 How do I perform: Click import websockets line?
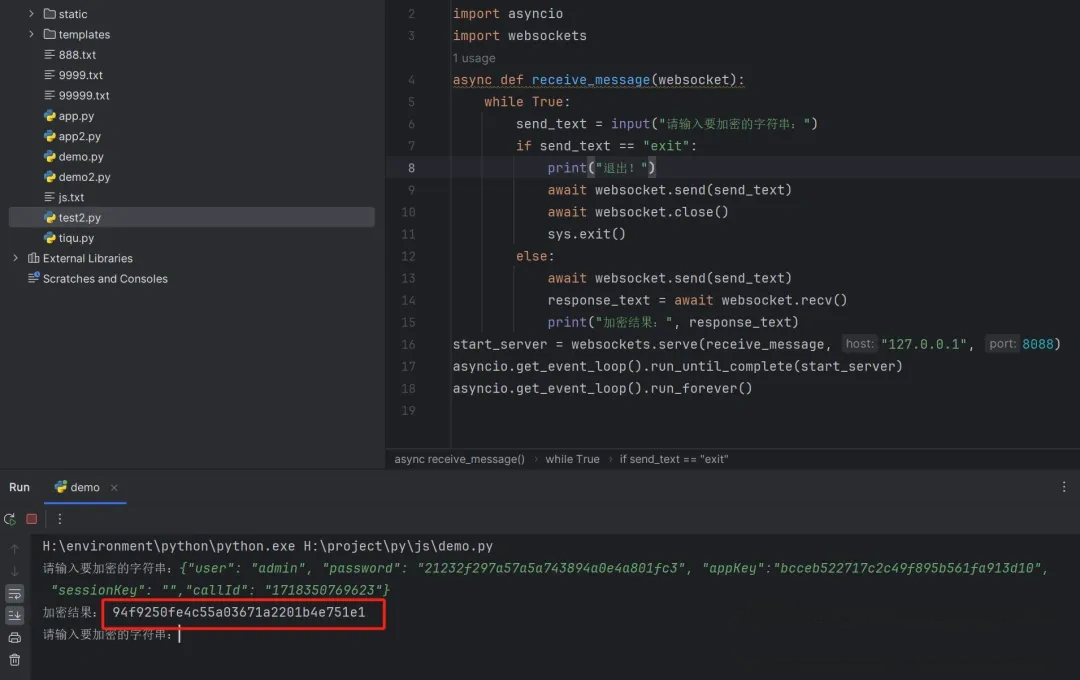[519, 36]
